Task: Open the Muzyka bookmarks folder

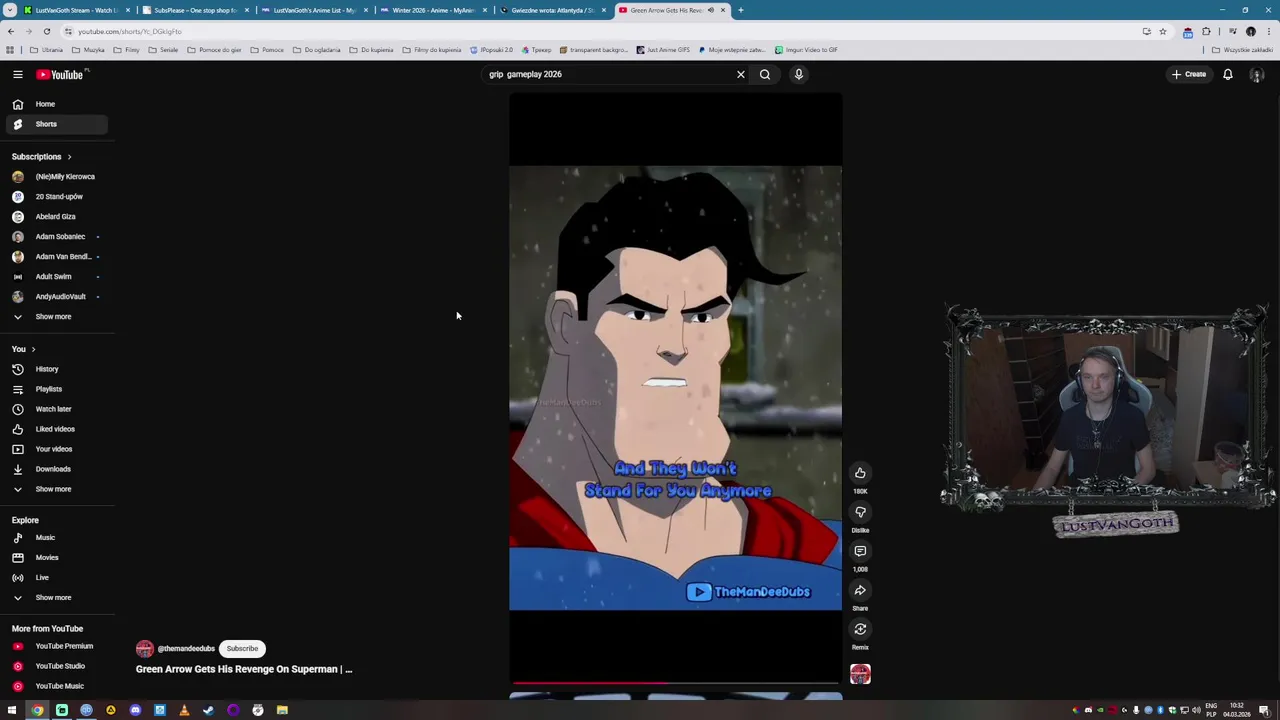Action: point(89,50)
